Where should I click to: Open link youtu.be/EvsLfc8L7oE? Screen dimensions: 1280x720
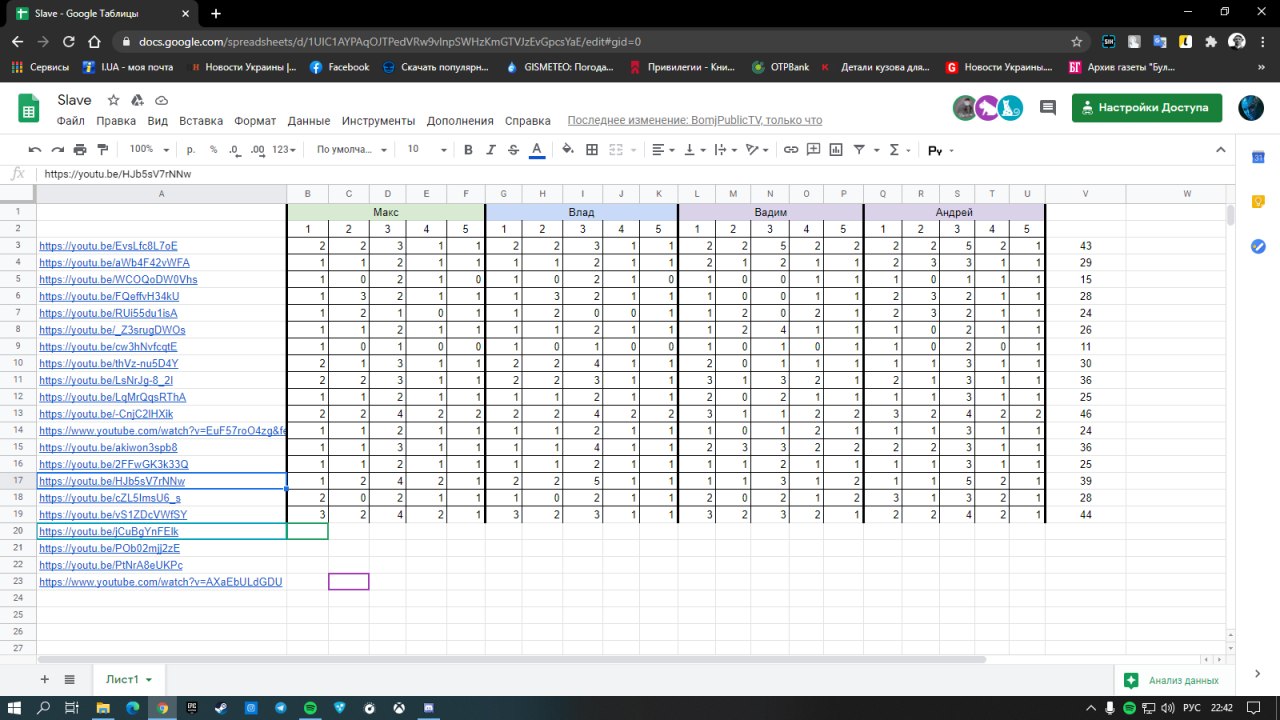point(108,246)
